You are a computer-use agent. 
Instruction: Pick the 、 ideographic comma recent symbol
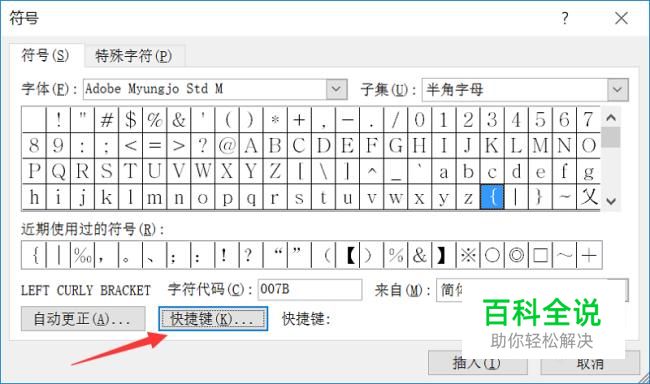(x=154, y=255)
